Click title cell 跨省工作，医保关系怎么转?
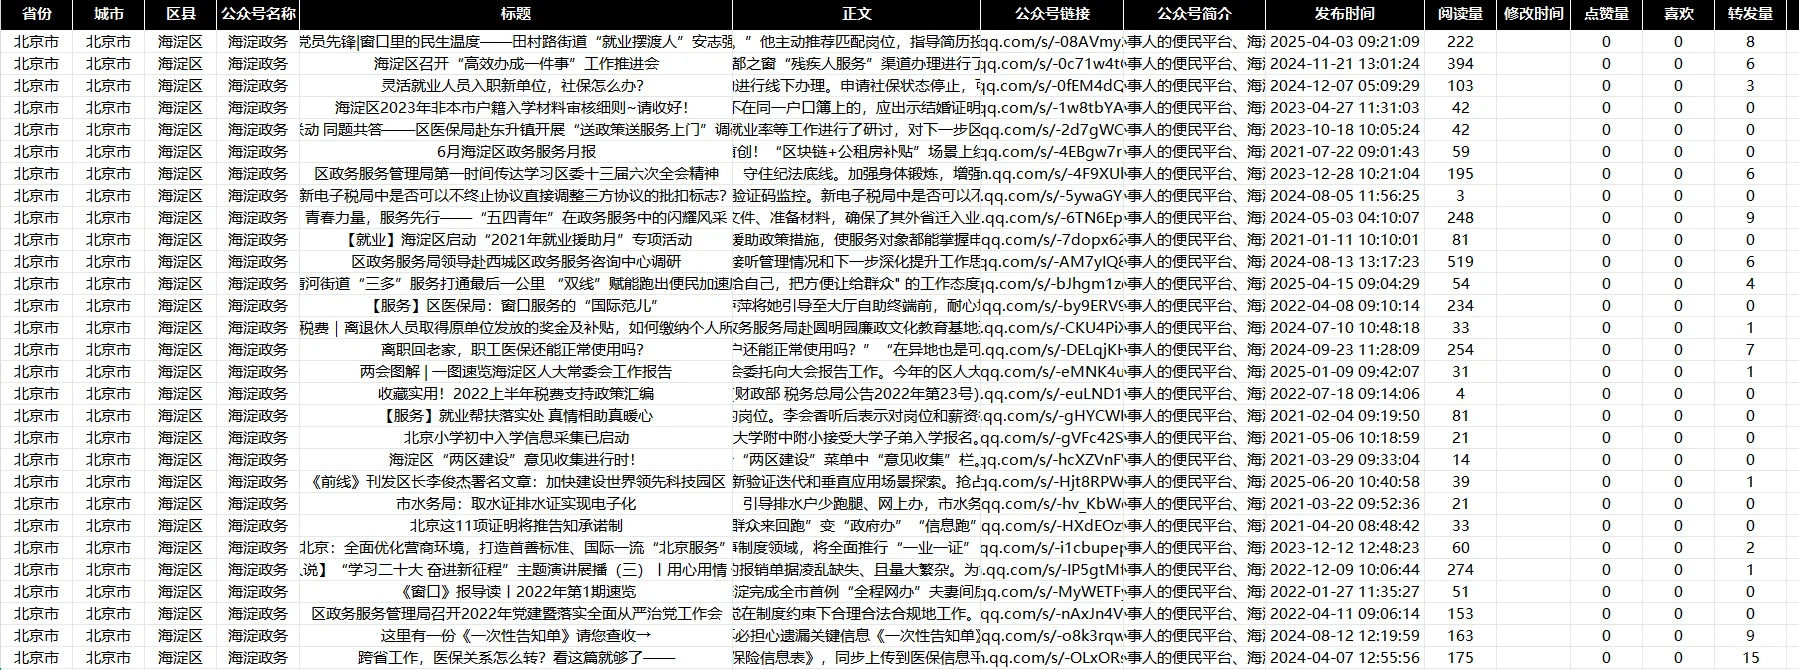This screenshot has height=670, width=1799. pyautogui.click(x=516, y=657)
